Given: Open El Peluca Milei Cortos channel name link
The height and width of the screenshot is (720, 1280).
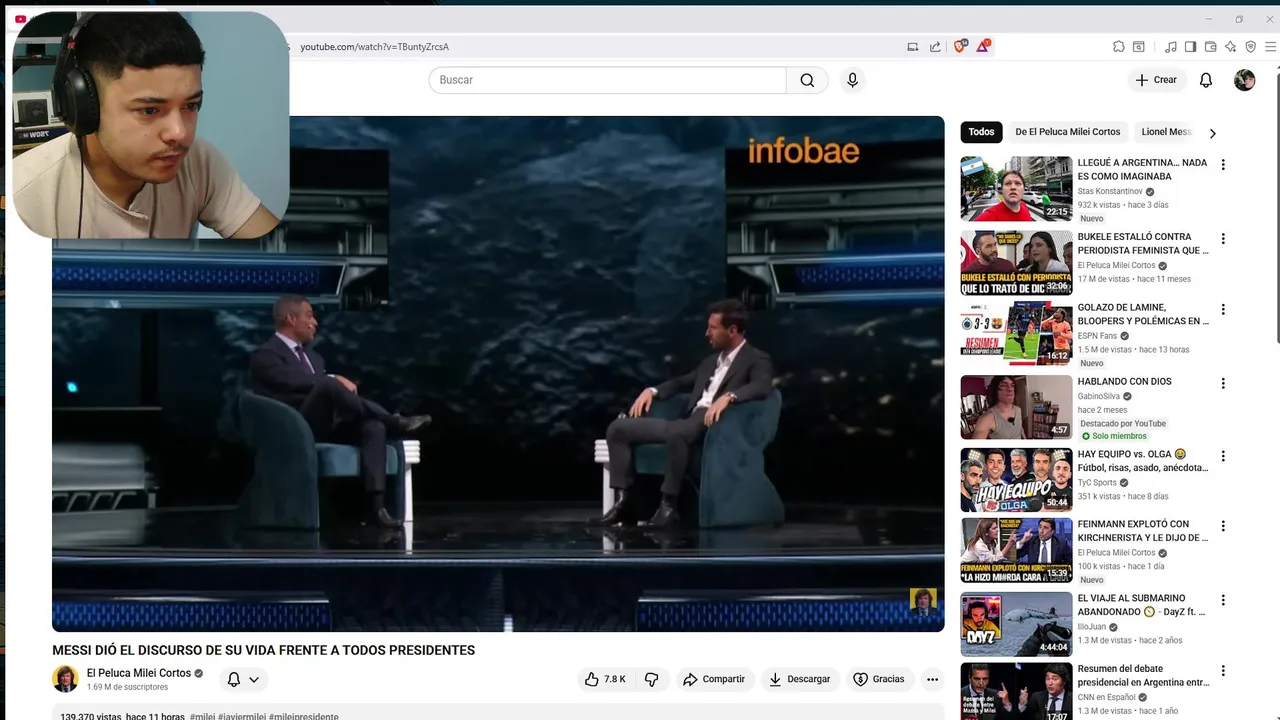Looking at the screenshot, I should (x=139, y=673).
